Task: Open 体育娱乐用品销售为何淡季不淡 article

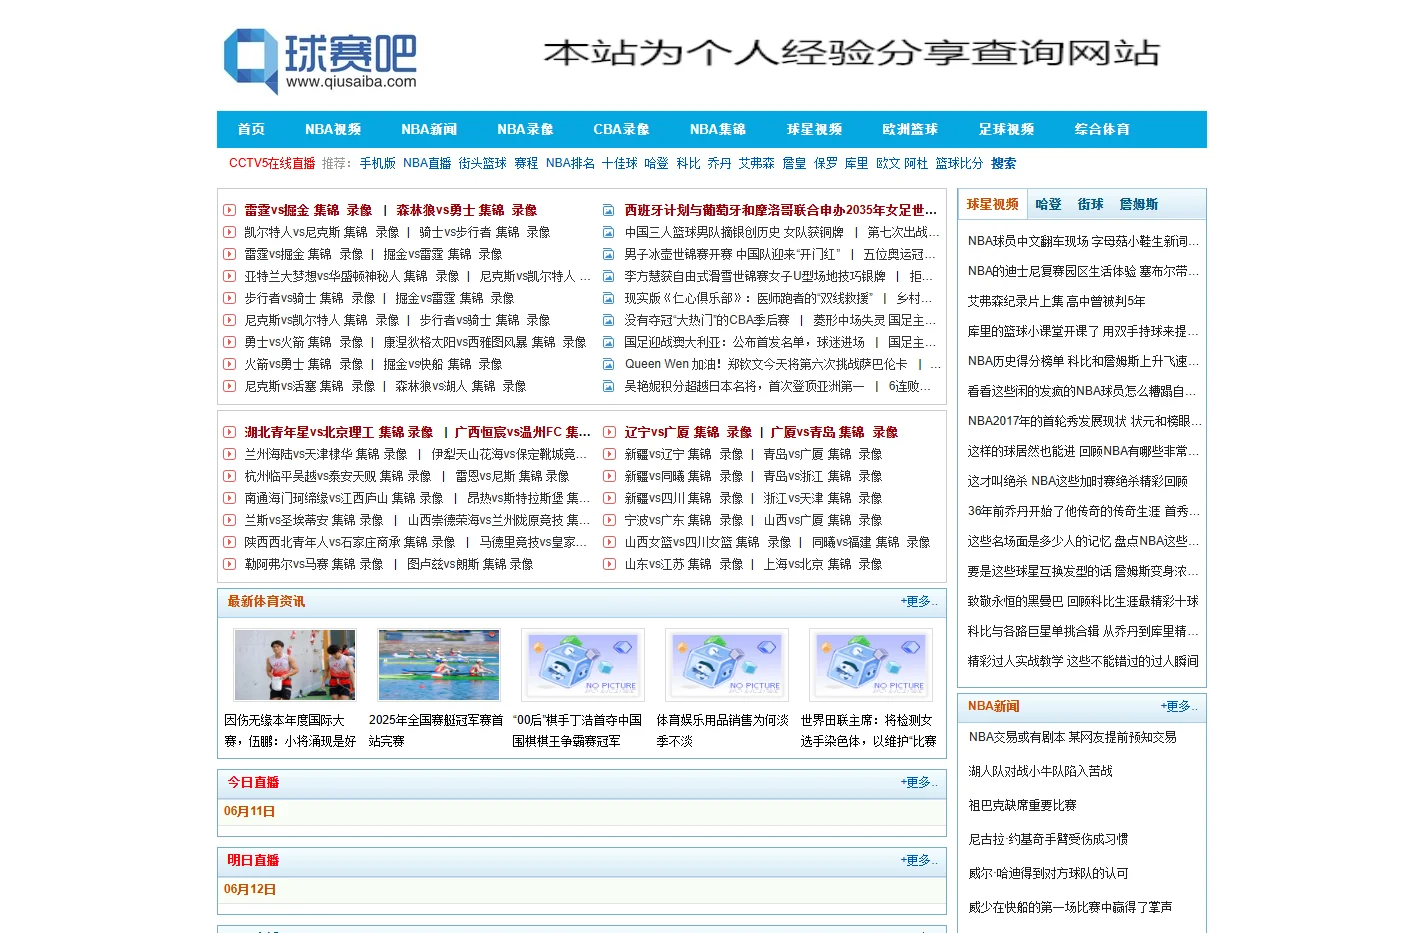Action: pyautogui.click(x=723, y=731)
